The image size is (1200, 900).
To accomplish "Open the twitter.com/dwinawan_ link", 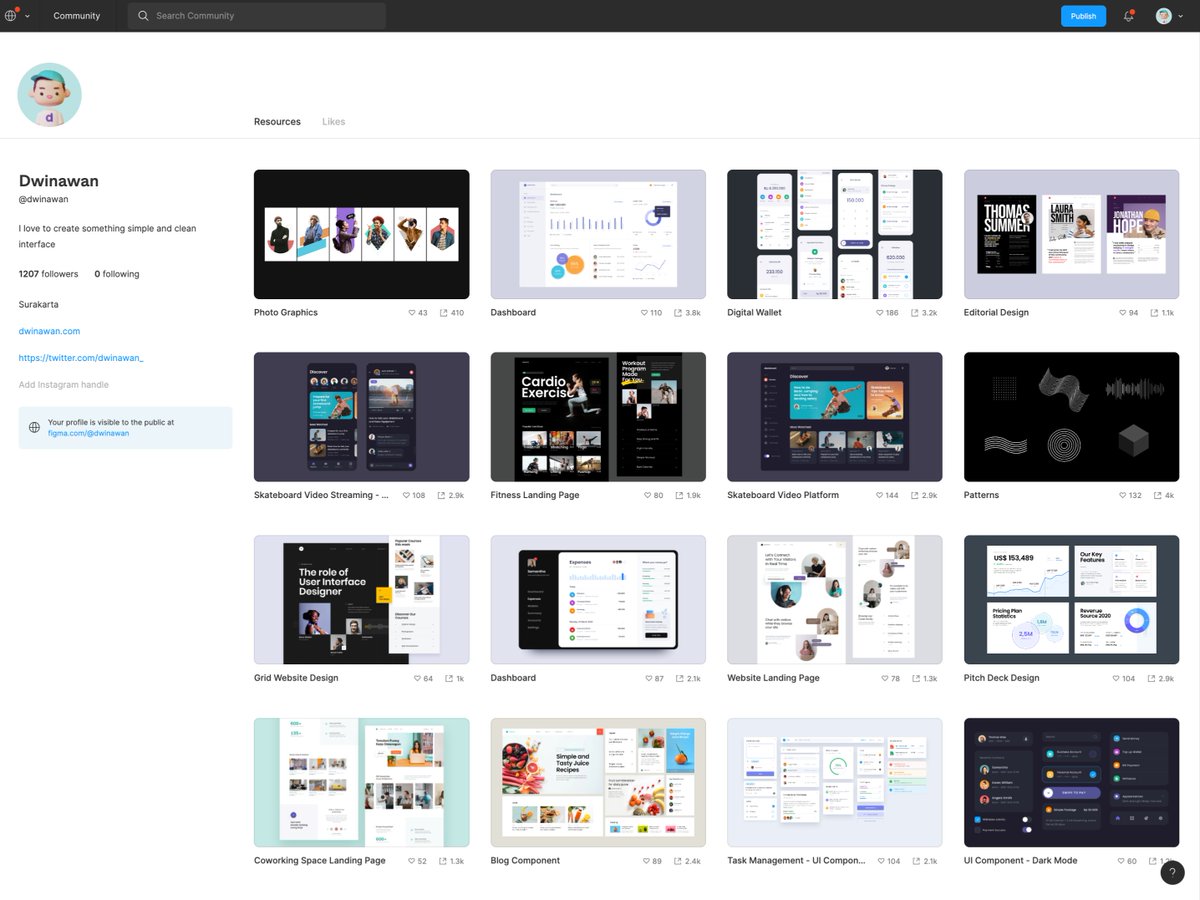I will [81, 358].
